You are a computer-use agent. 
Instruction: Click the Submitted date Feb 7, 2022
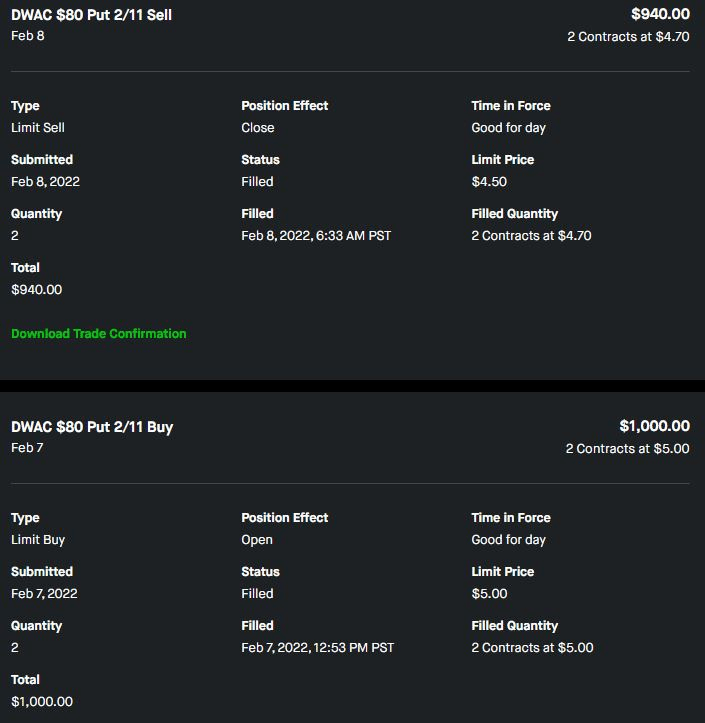(x=44, y=594)
